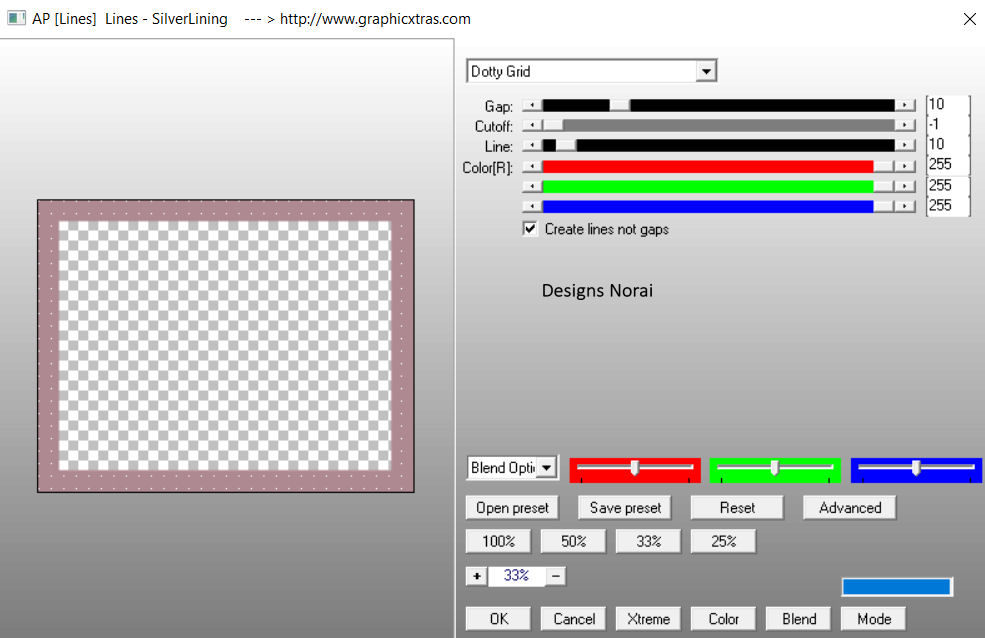985x638 pixels.
Task: Click the Line slider right arrow
Action: (x=905, y=146)
